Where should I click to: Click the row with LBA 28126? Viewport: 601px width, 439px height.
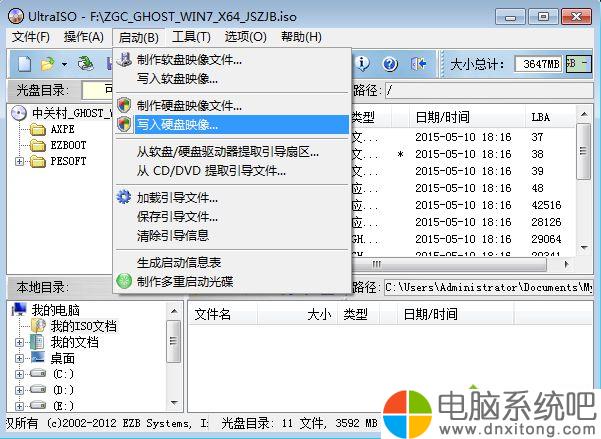pyautogui.click(x=462, y=222)
